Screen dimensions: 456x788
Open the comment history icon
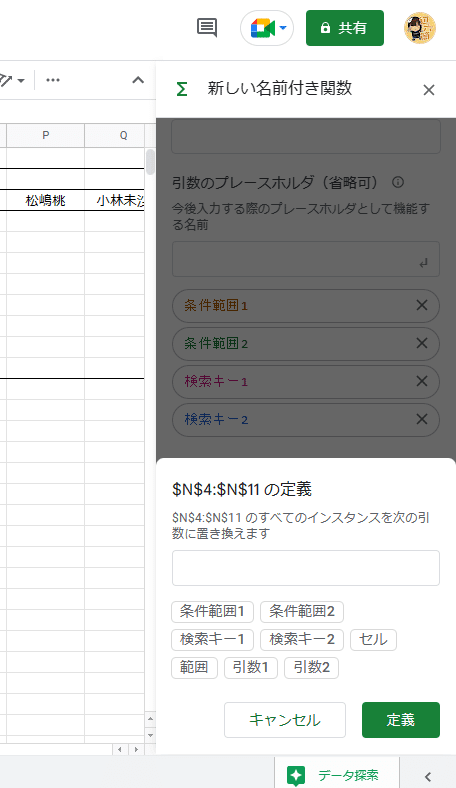(x=207, y=28)
